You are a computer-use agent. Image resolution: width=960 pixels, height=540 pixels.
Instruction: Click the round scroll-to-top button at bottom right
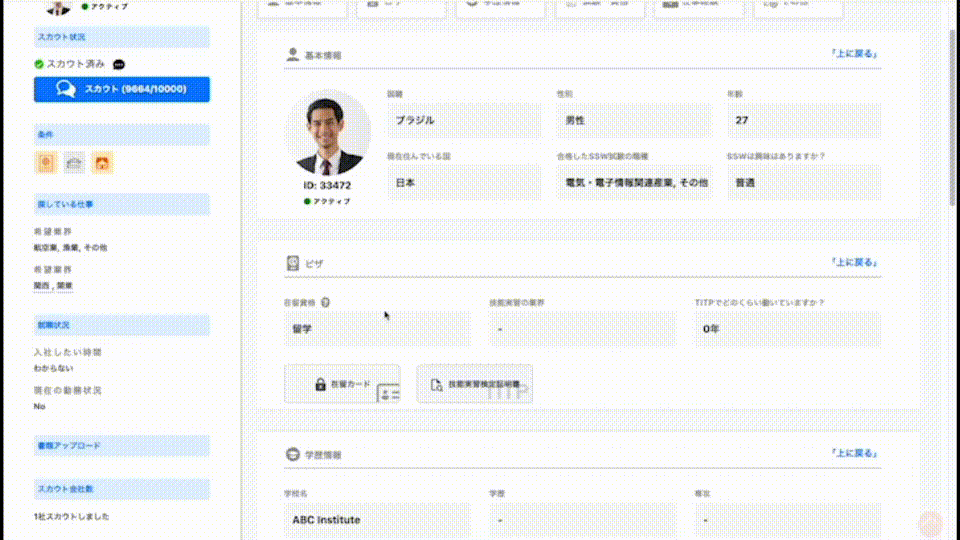pos(930,523)
